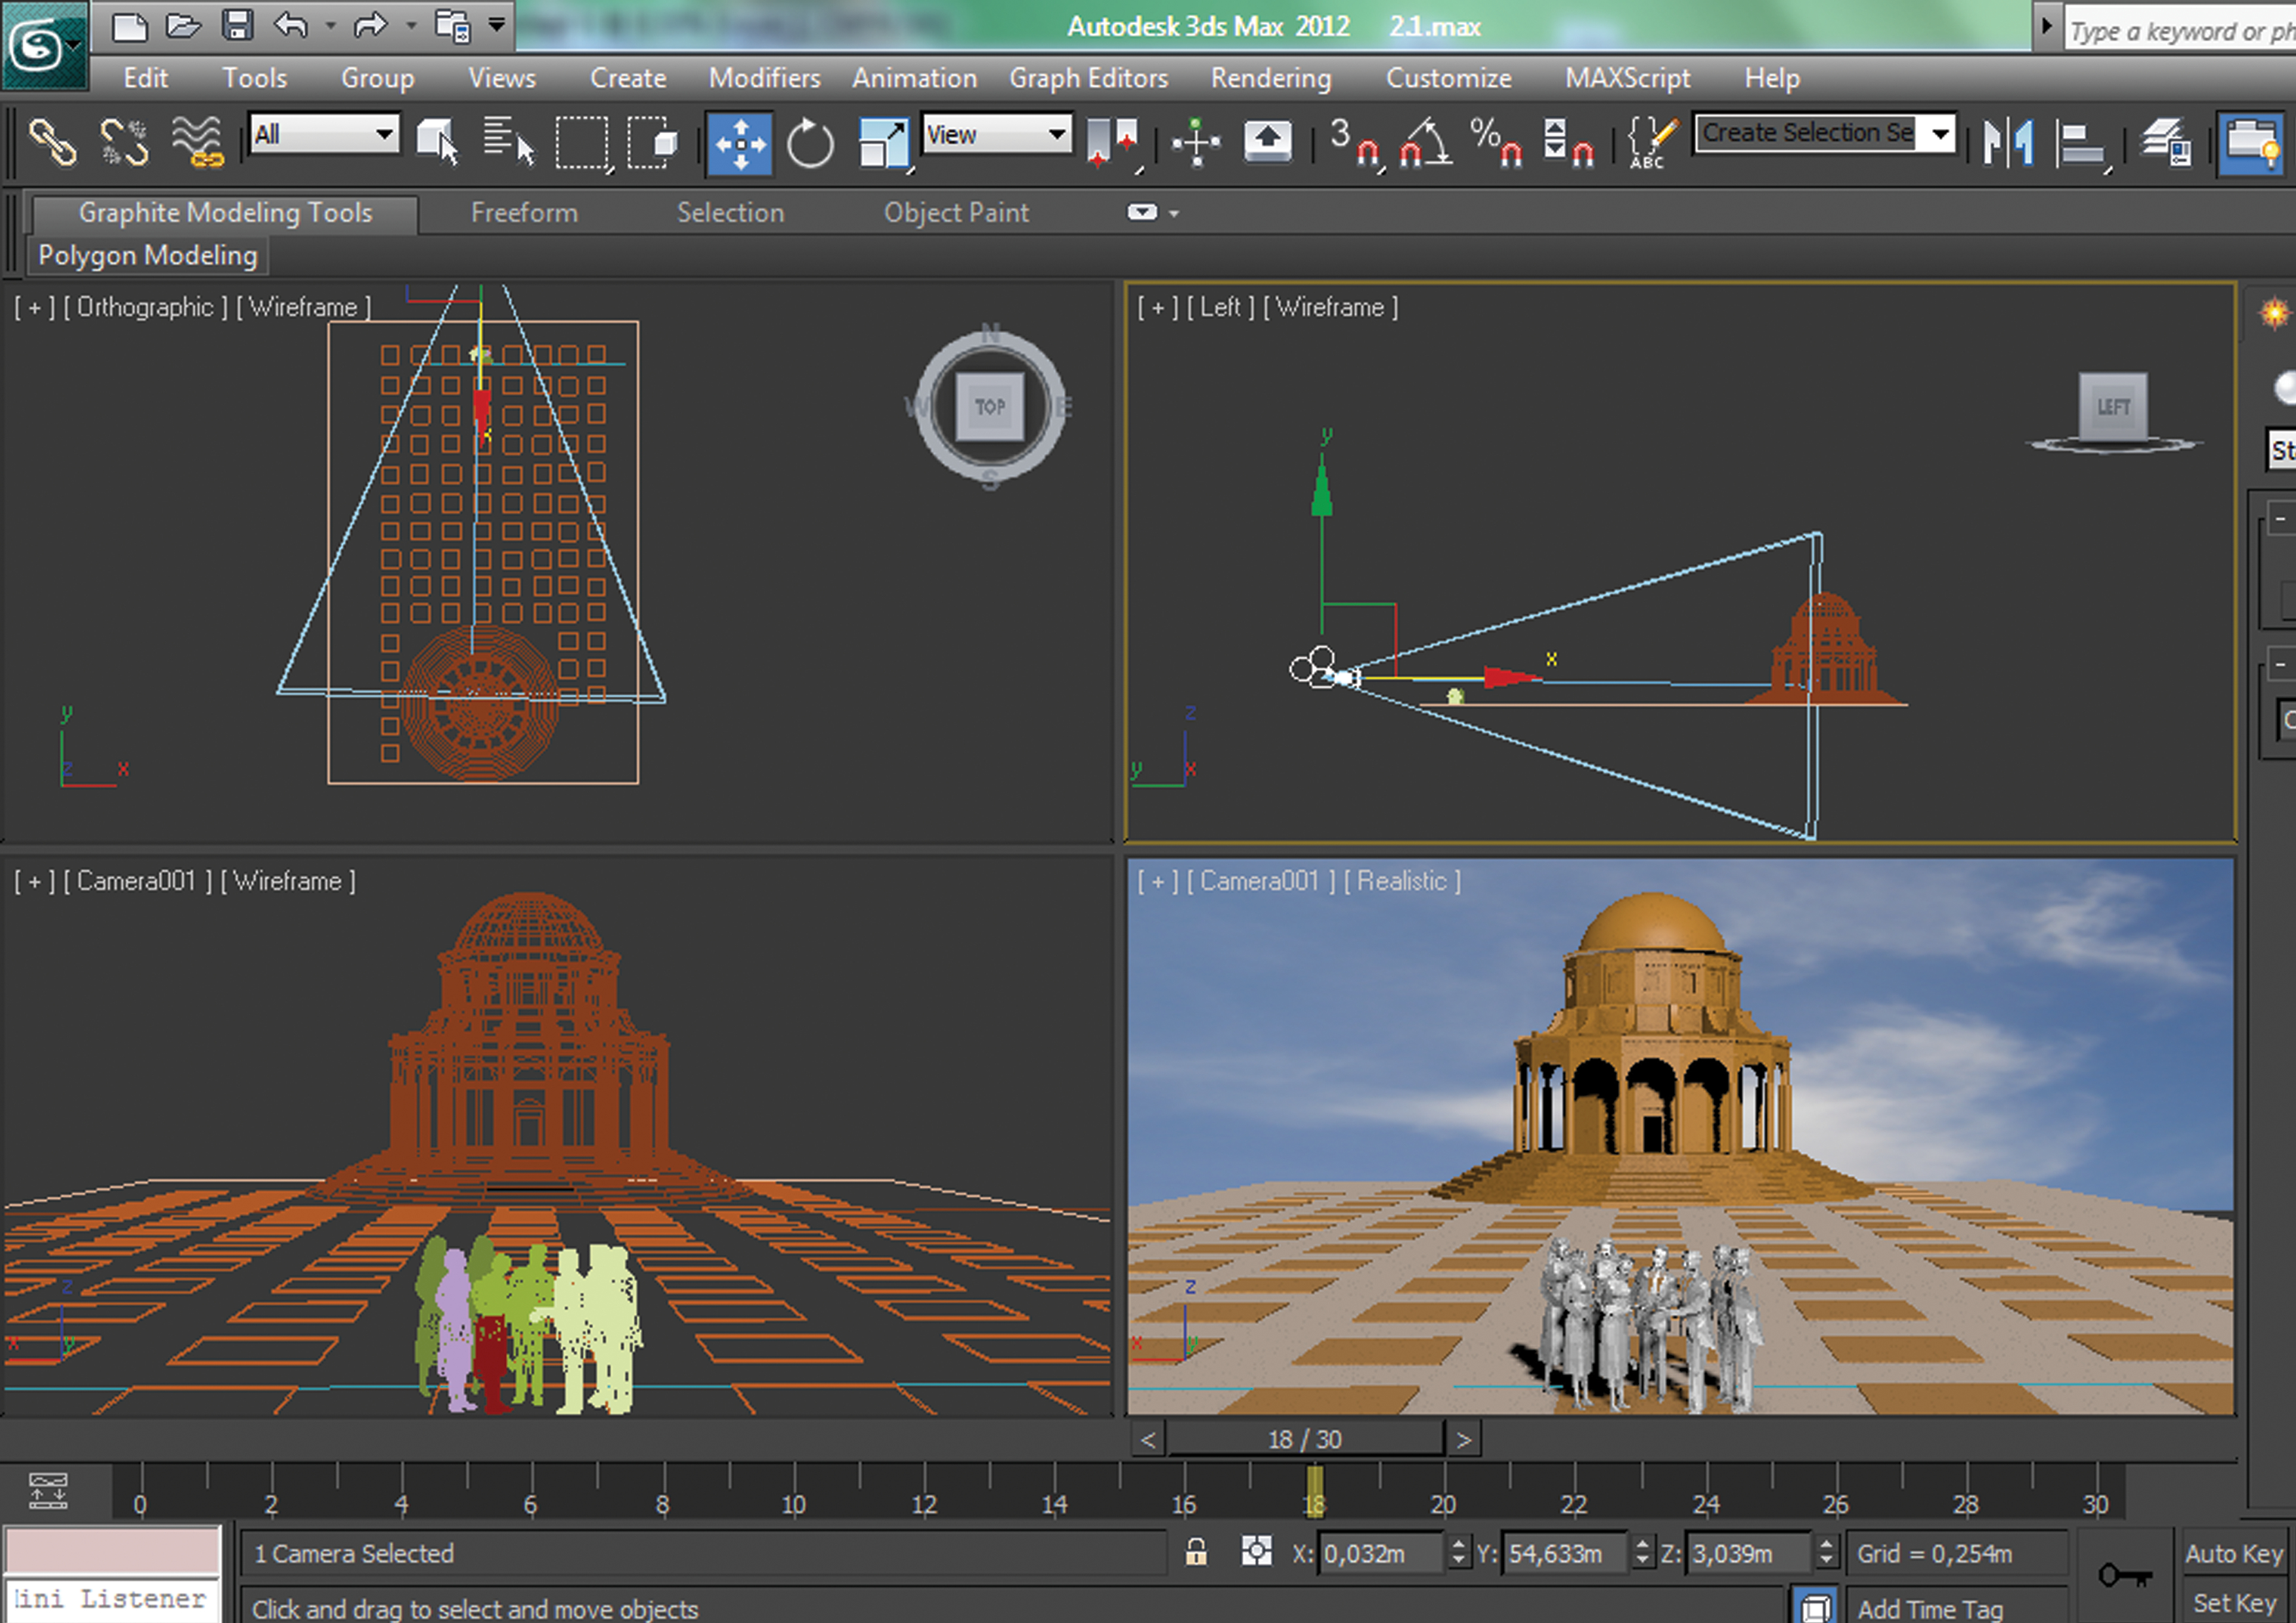Choose Rectangular Selection Region tool
The height and width of the screenshot is (1623, 2296).
(x=583, y=144)
